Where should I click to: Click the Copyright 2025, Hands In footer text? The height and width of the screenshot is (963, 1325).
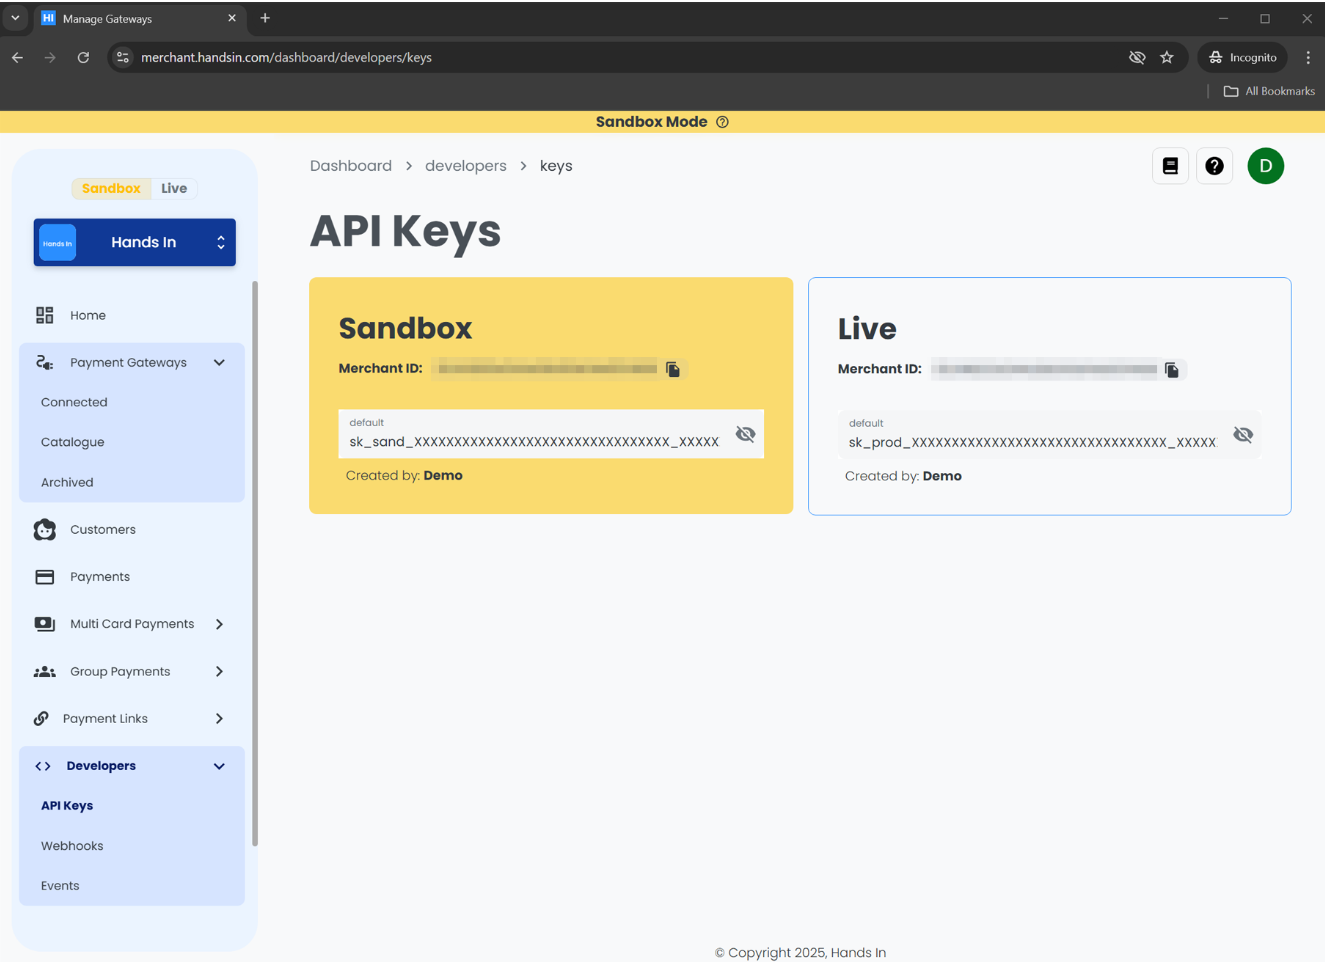800,953
